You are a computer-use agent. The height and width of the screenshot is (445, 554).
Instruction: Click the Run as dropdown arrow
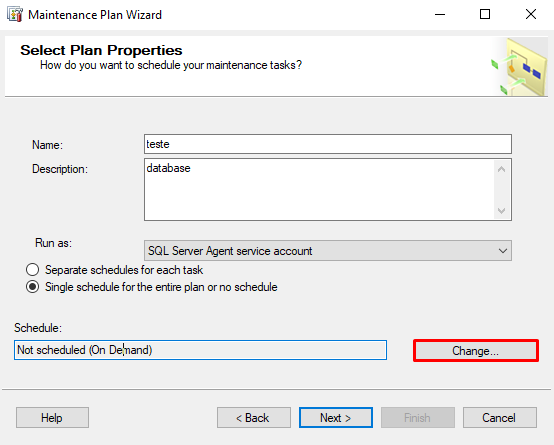503,251
